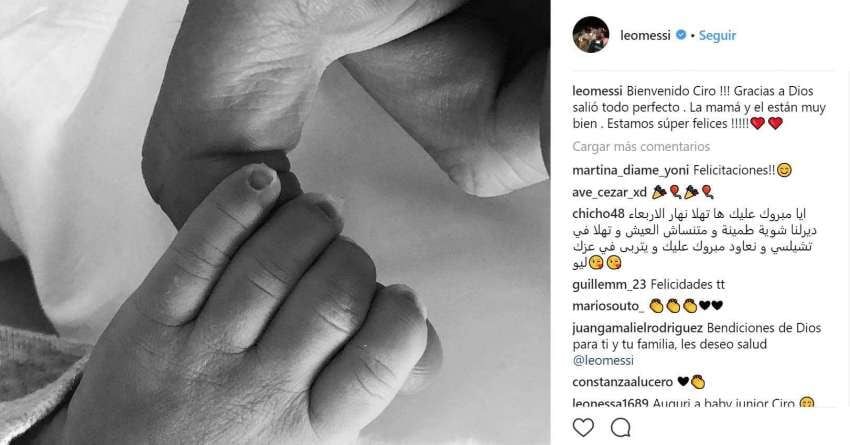The height and width of the screenshot is (445, 850).
Task: Open the black-and-white baby hand photo
Action: coord(275,222)
